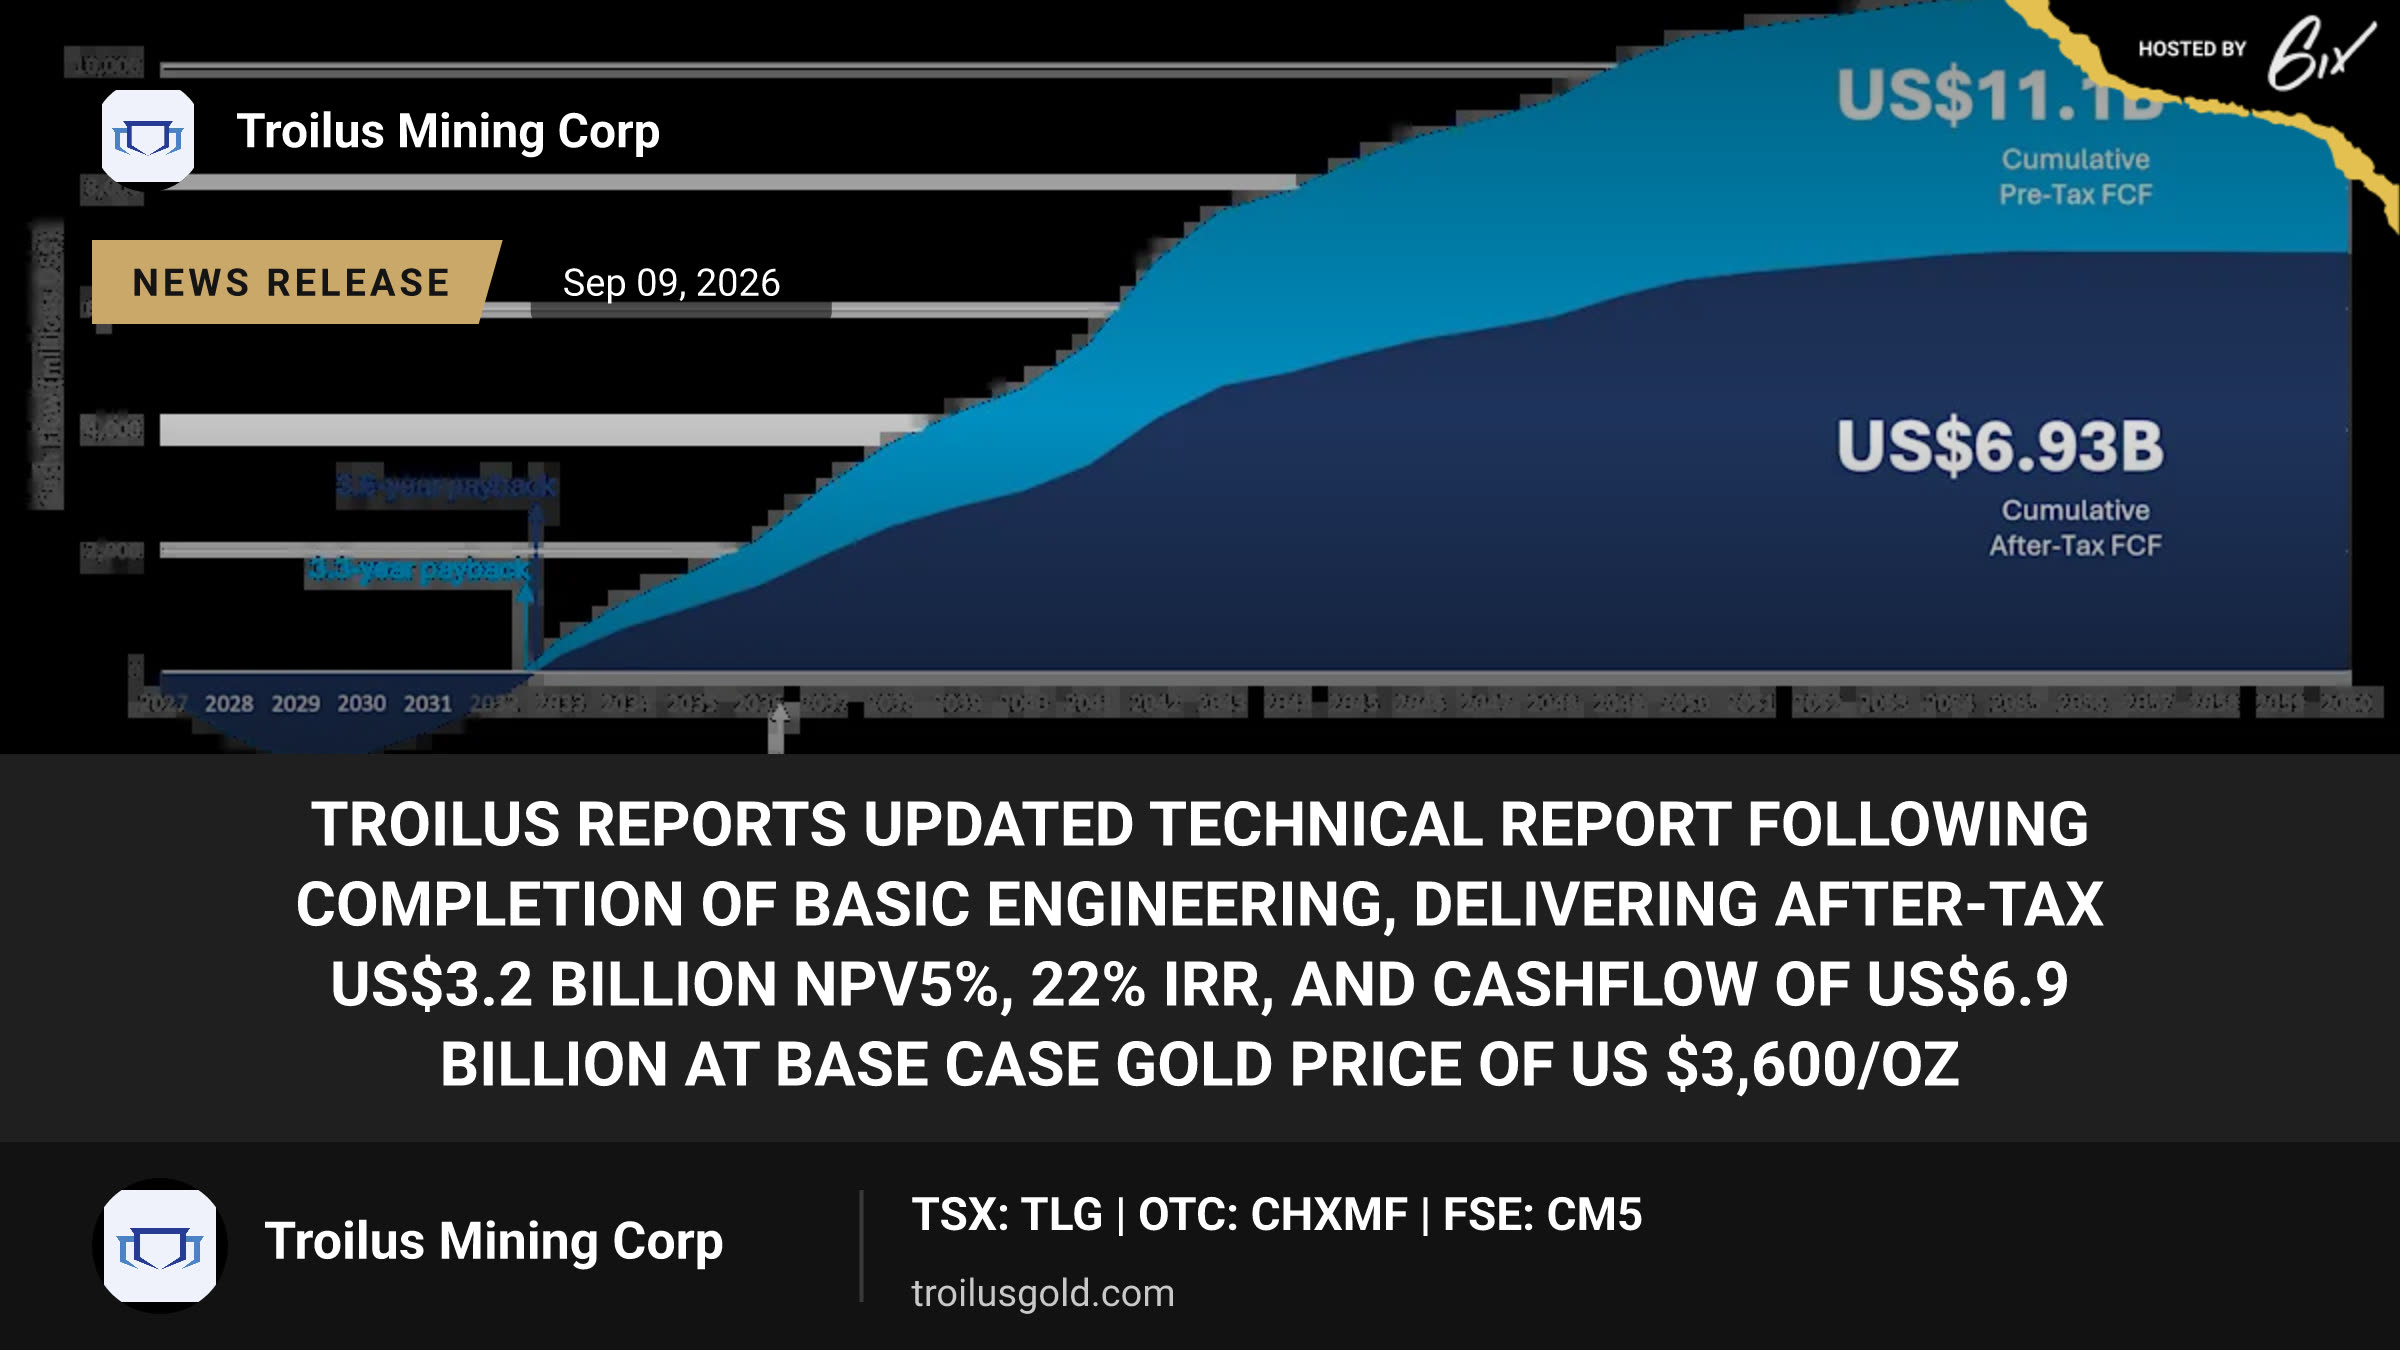Click the Sep 09, 2026 date

[671, 283]
